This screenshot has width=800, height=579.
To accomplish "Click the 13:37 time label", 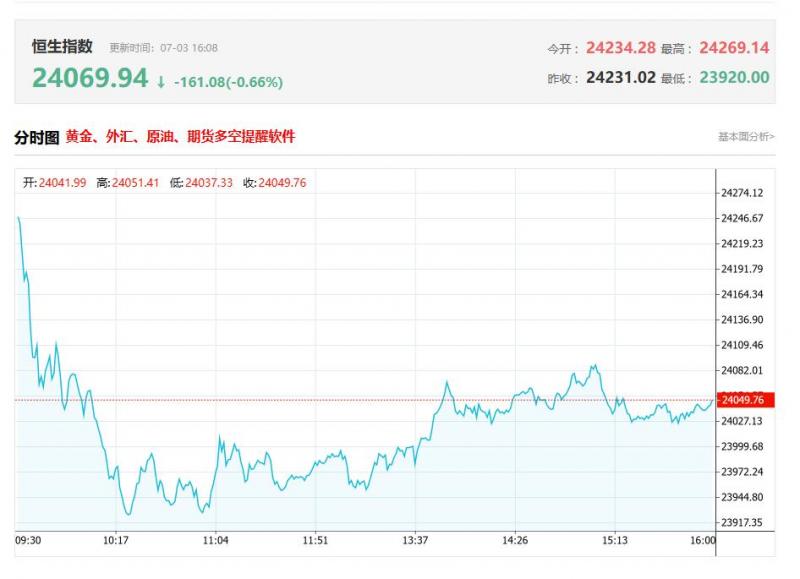I will [x=415, y=540].
